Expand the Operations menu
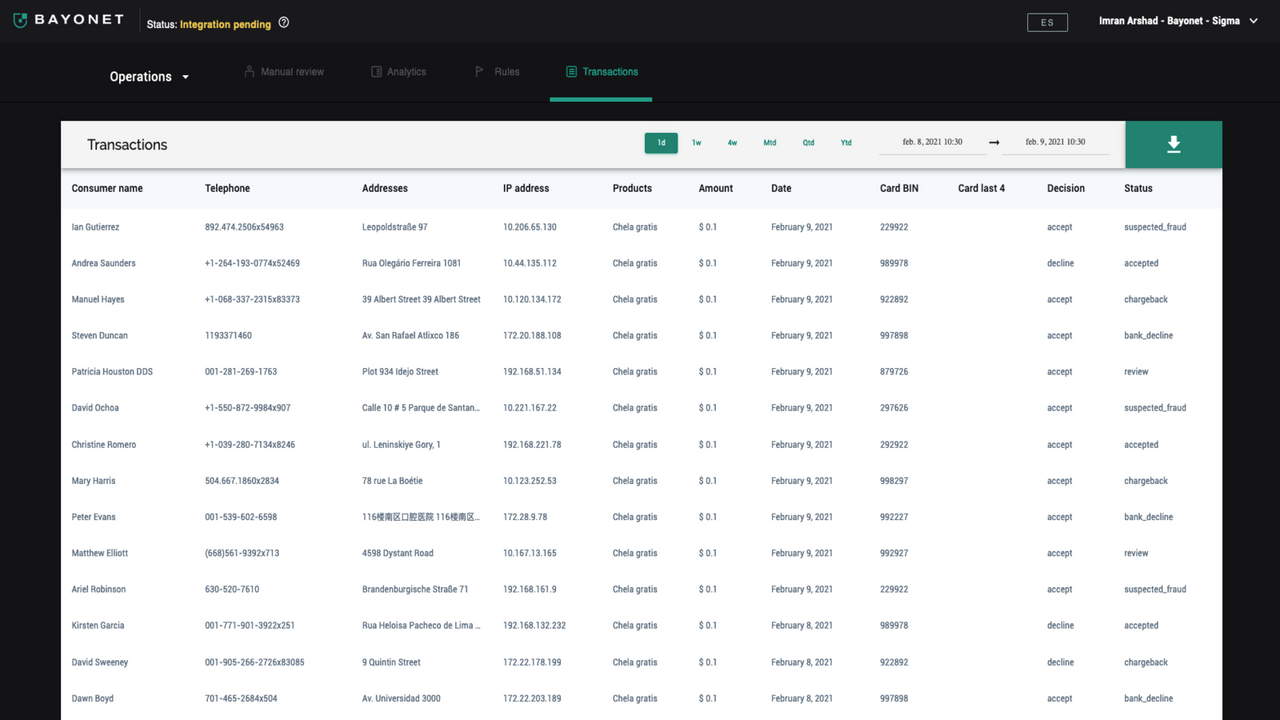Screen dimensions: 1280x720 click(150, 76)
